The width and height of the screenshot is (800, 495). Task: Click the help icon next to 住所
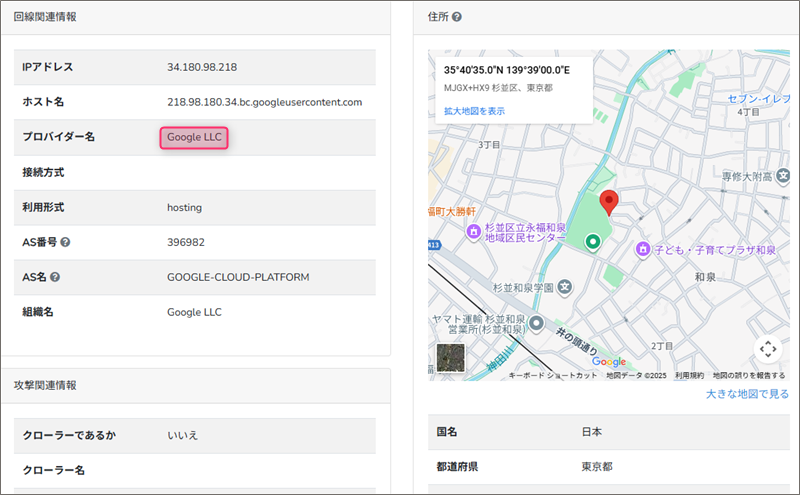[457, 17]
